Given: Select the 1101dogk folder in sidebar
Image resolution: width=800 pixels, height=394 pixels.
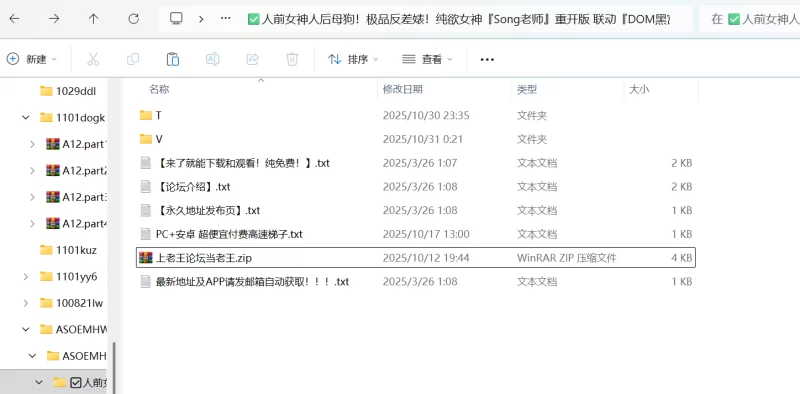Looking at the screenshot, I should point(72,118).
